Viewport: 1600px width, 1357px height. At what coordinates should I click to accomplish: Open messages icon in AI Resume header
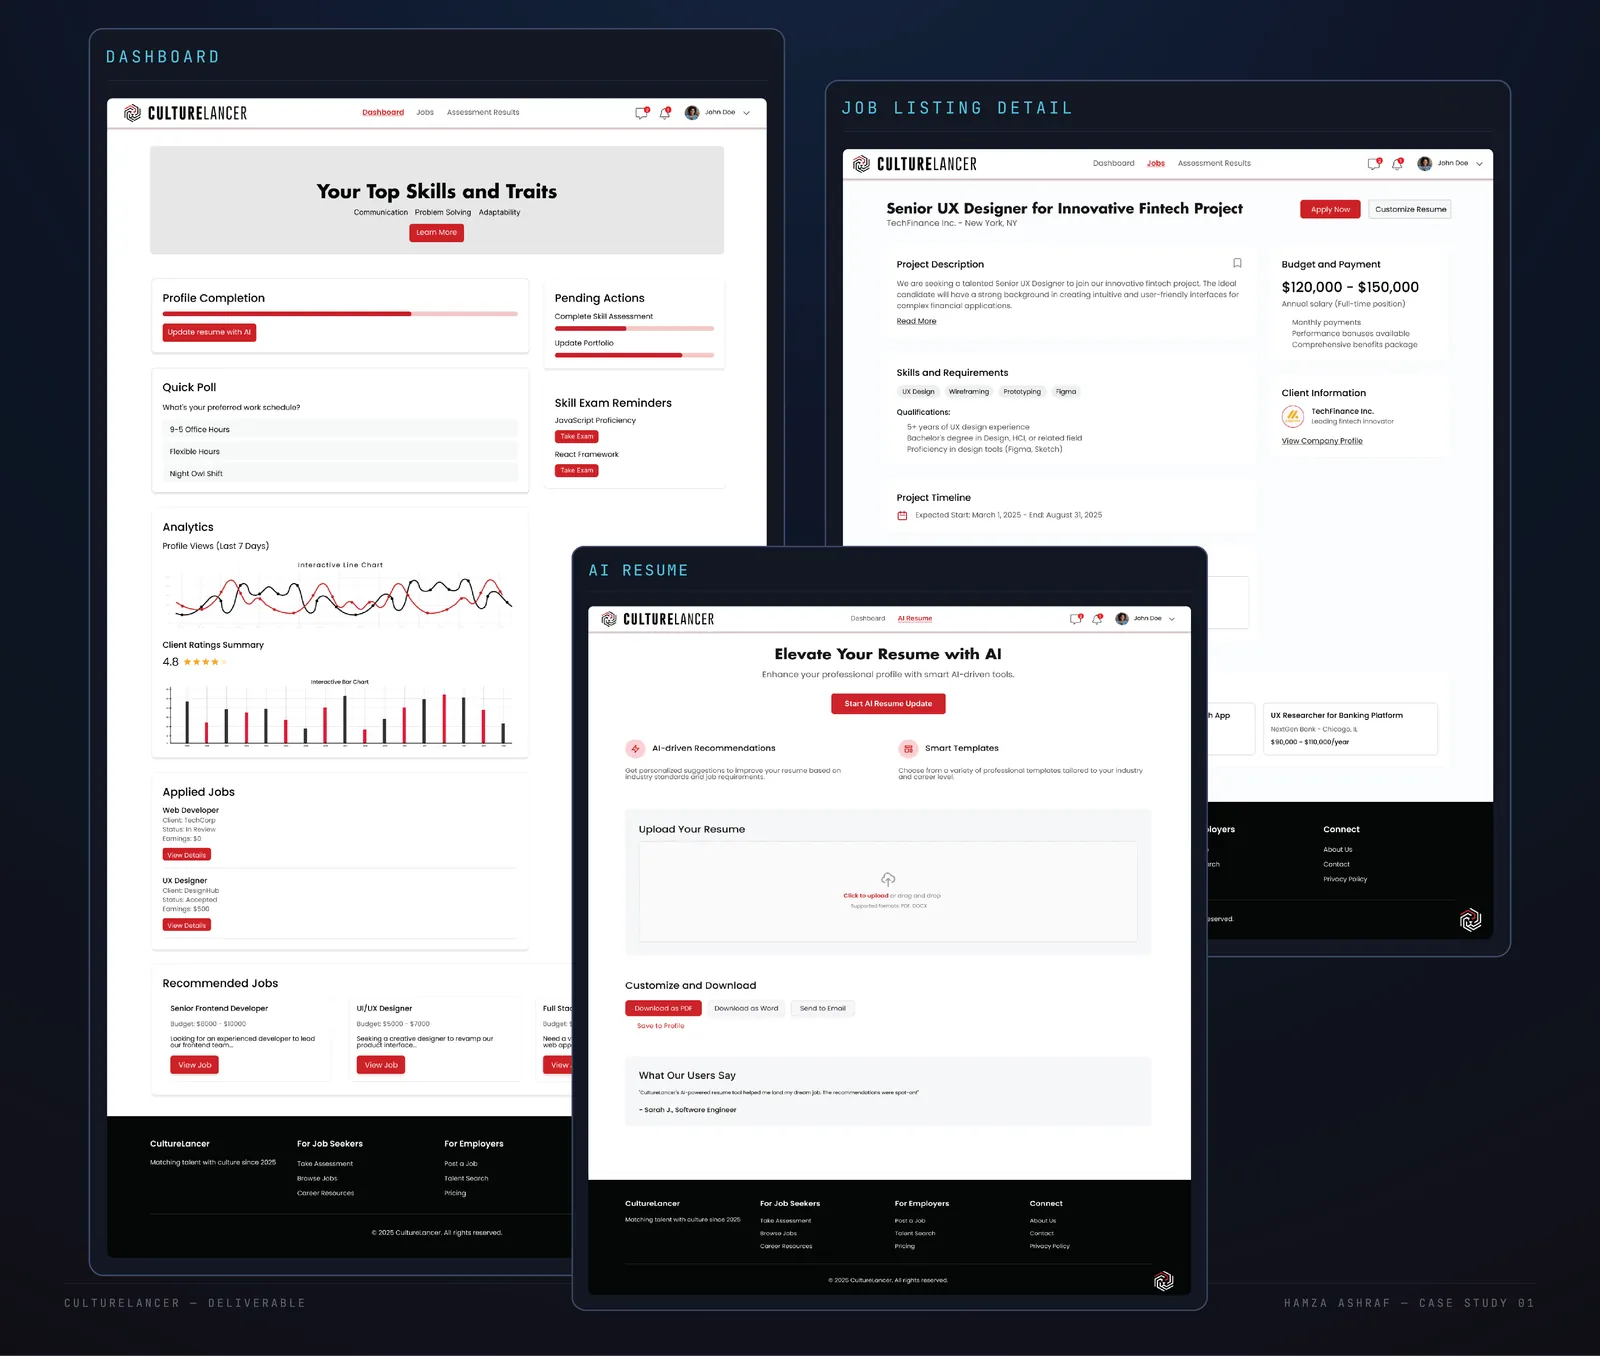point(1076,619)
